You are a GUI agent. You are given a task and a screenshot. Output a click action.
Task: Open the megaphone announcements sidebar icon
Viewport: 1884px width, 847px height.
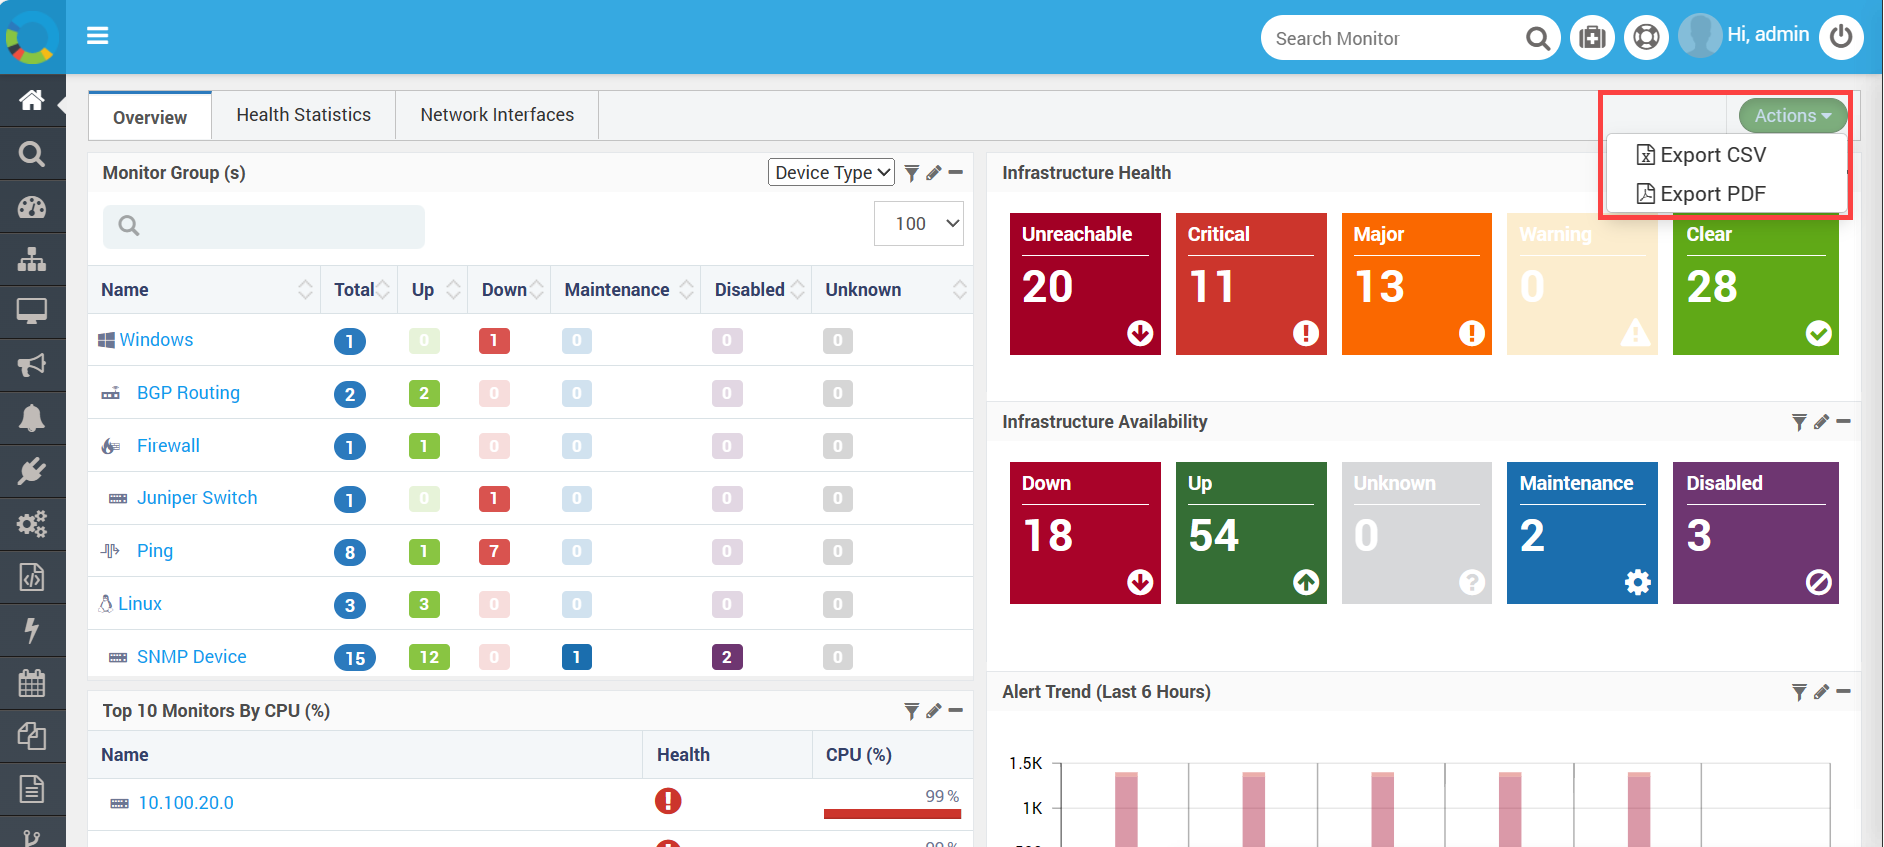coord(32,365)
